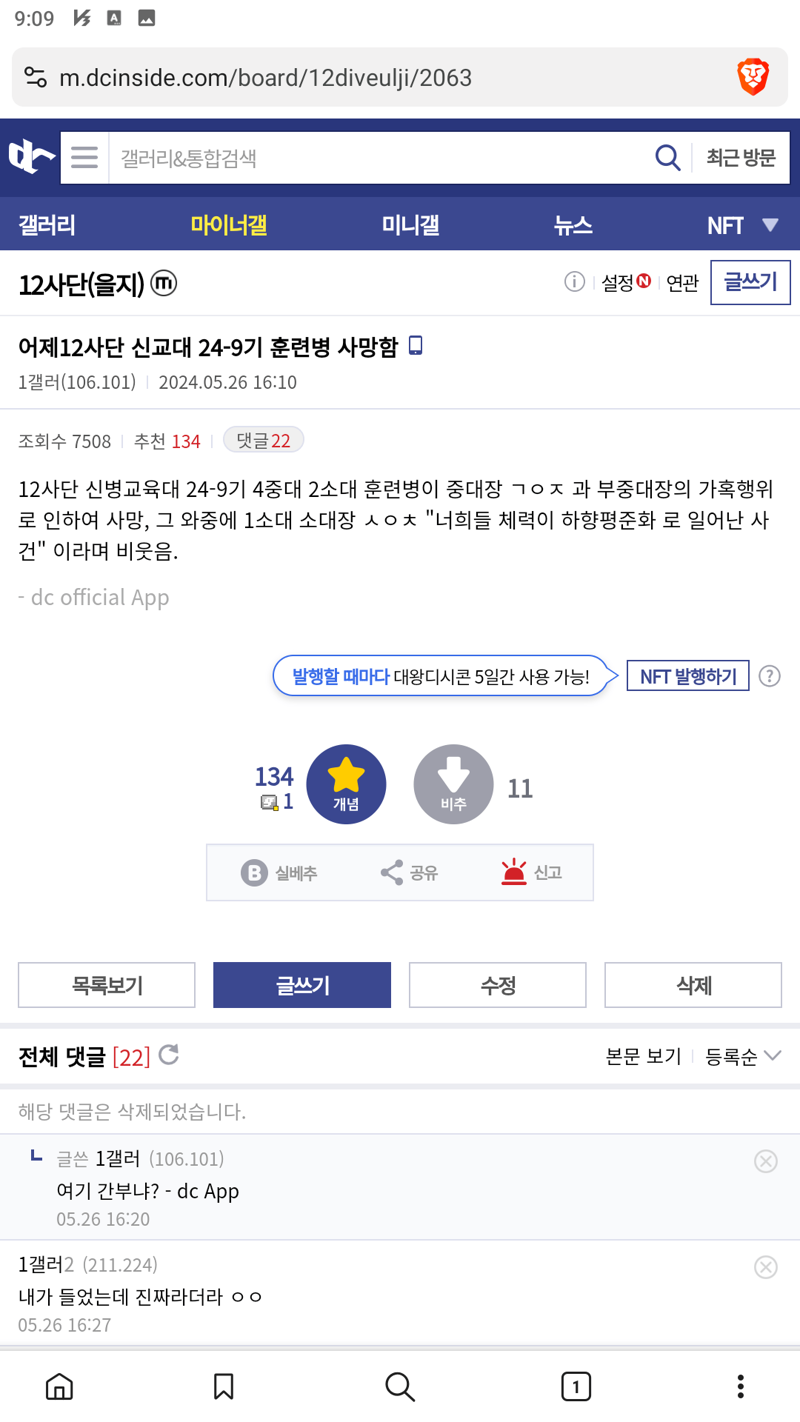Refresh comments with the reload icon
Viewport: 800px width, 1422px height.
tap(169, 1054)
